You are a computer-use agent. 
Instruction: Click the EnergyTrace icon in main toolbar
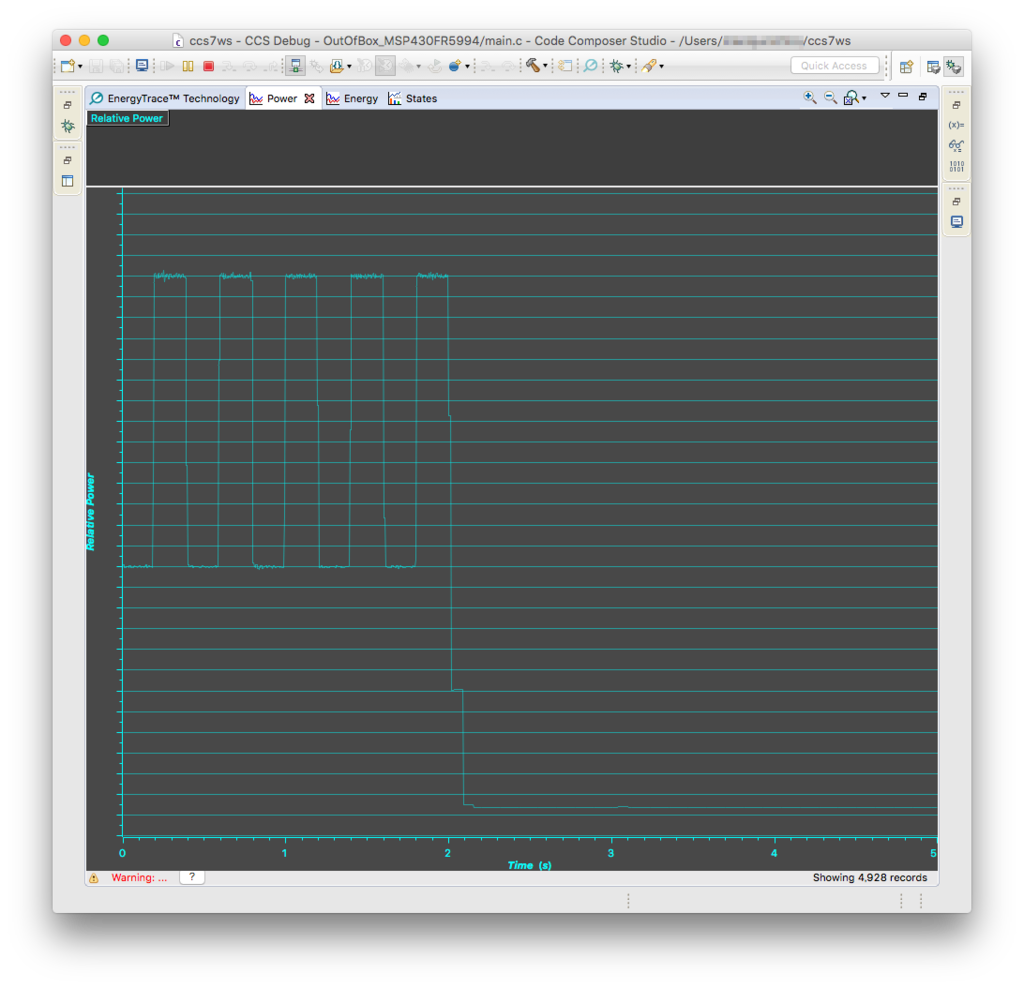(590, 66)
